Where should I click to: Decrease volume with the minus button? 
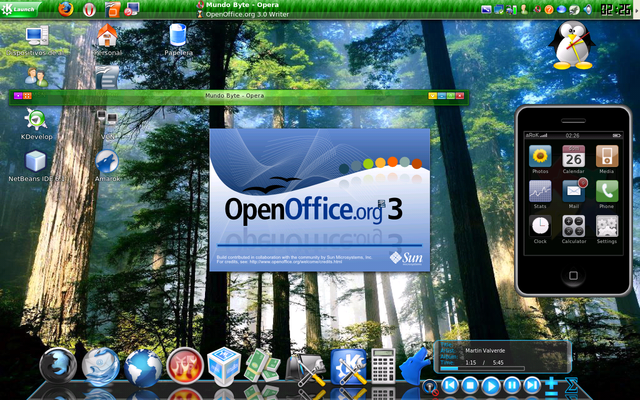tap(551, 393)
